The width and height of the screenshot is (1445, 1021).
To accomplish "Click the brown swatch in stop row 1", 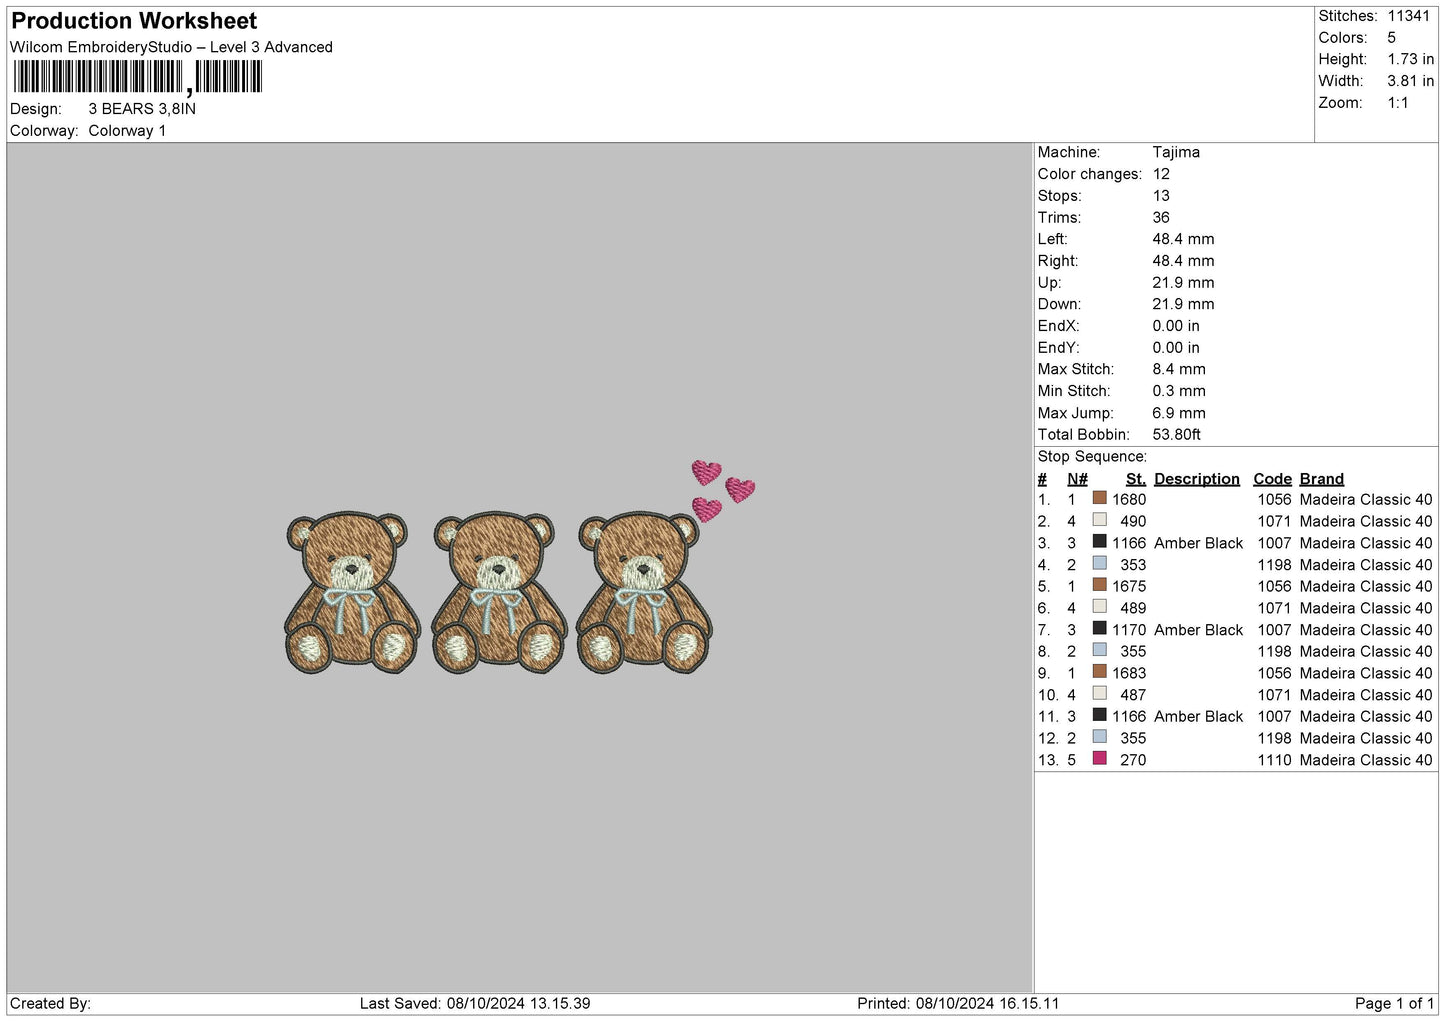I will pos(1100,498).
